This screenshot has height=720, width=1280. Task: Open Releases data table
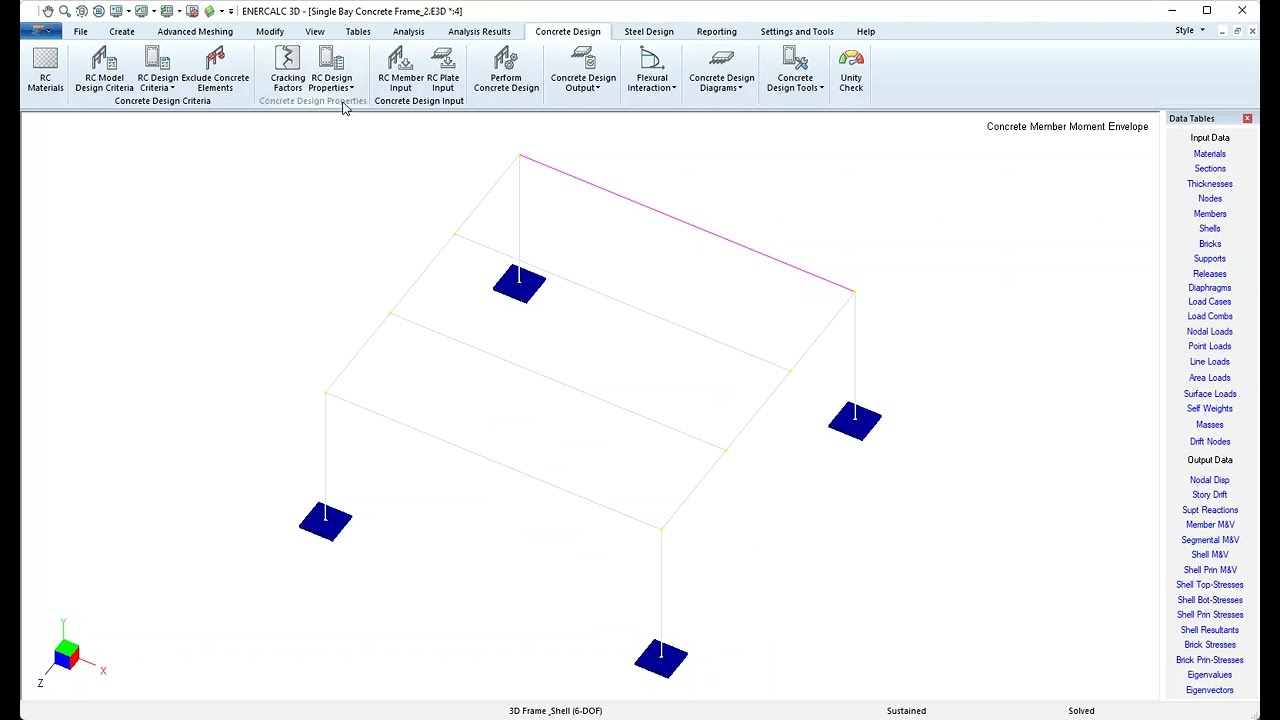coord(1209,274)
